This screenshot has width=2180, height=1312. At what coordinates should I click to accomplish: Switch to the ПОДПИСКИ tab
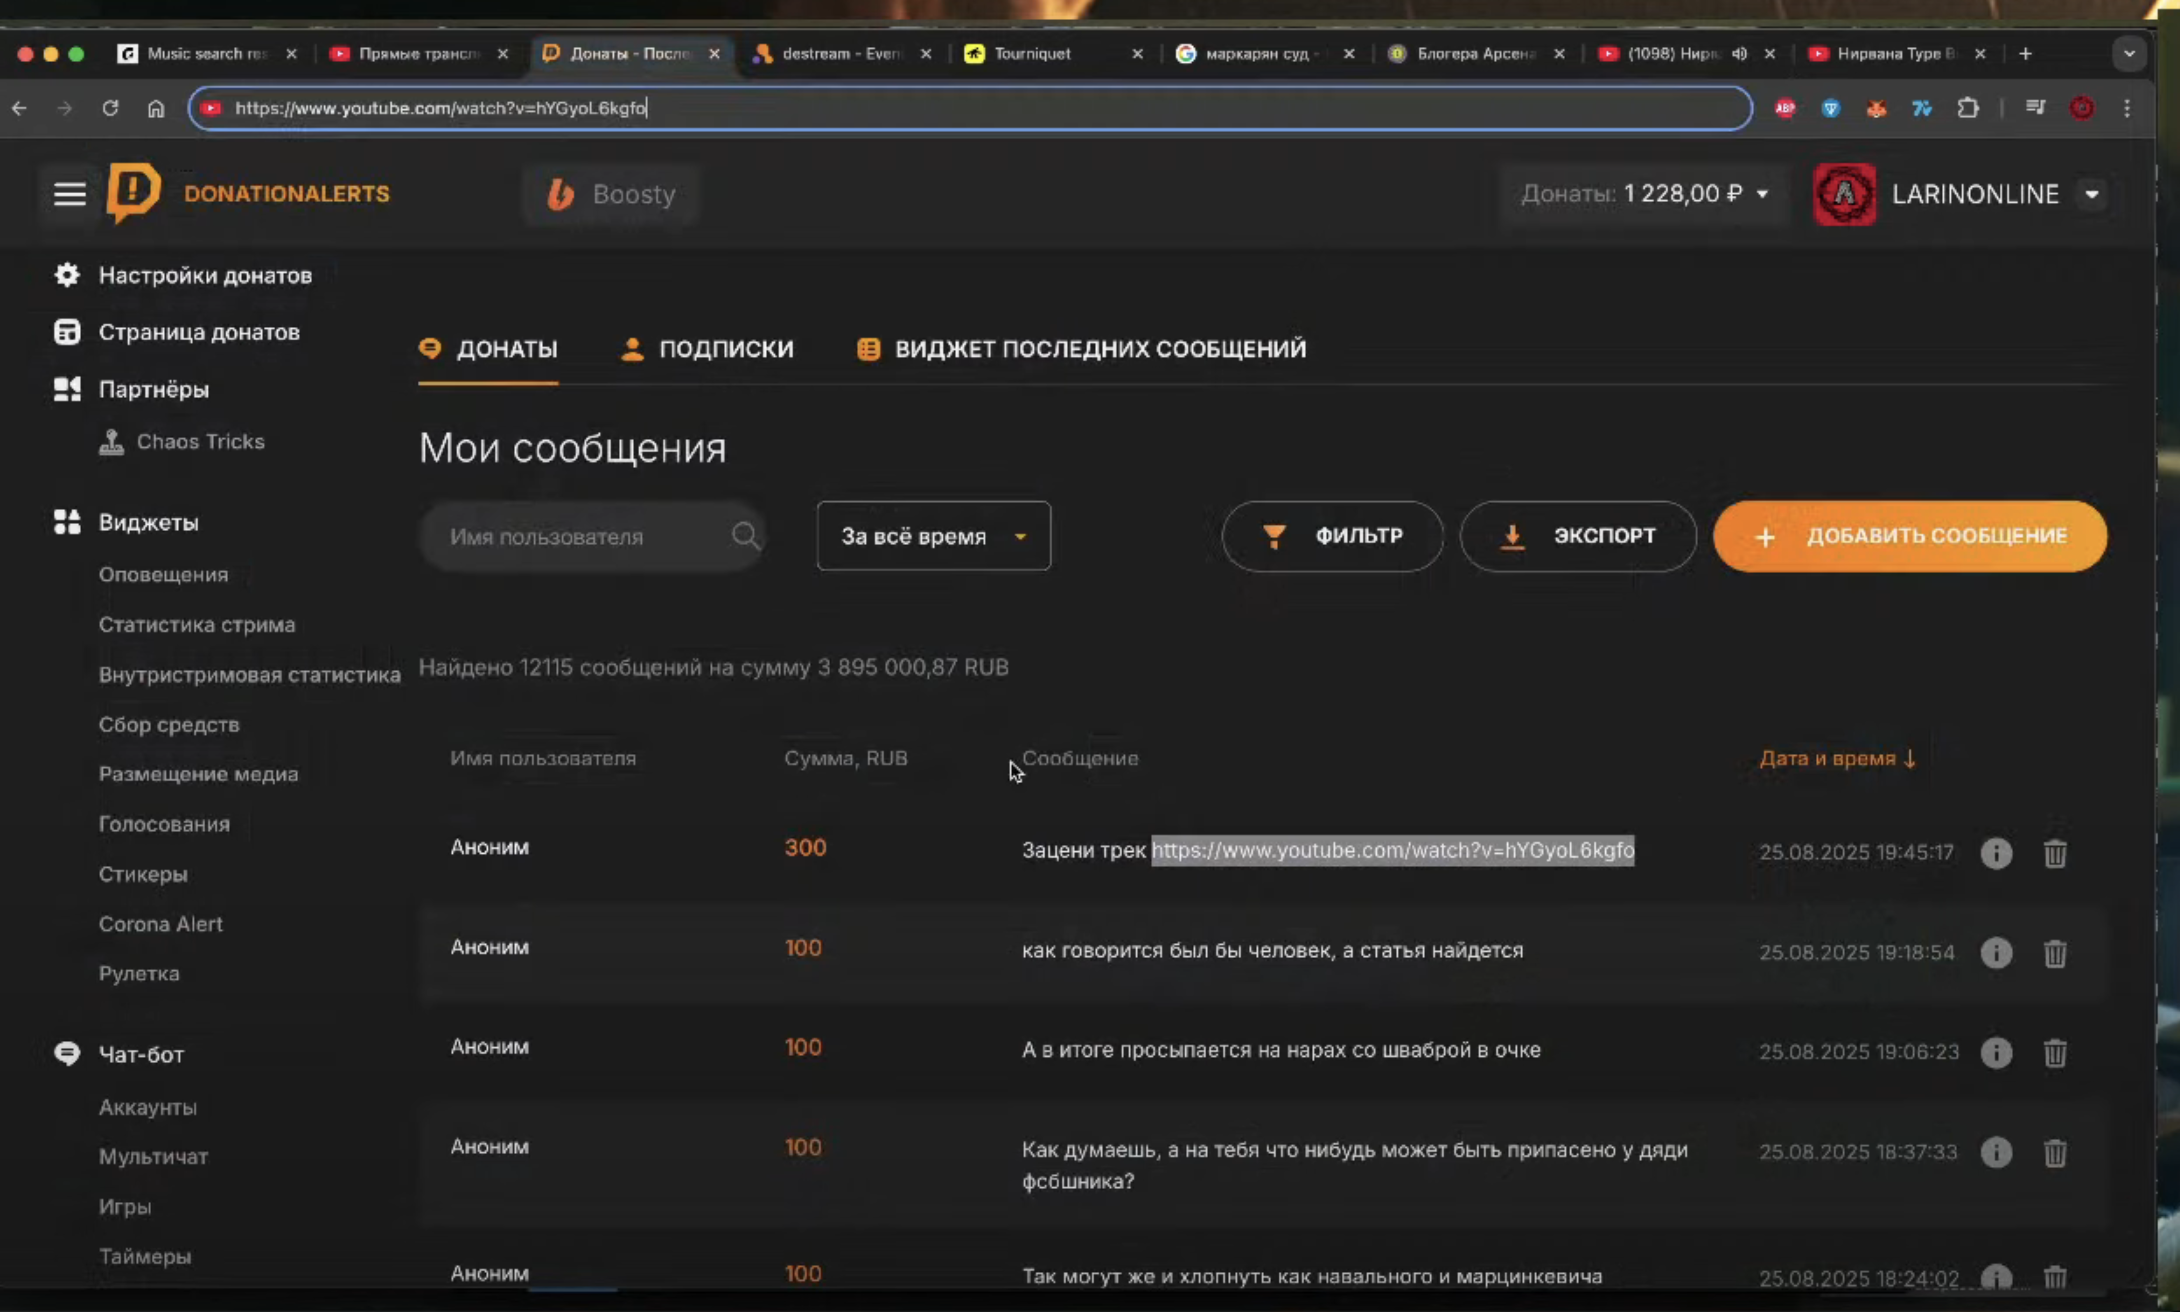tap(707, 349)
